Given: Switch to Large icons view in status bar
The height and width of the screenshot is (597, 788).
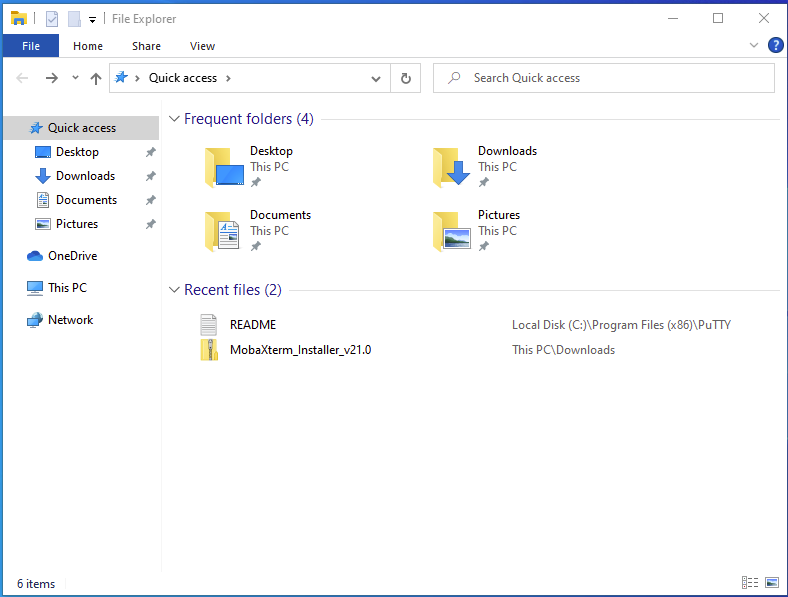Looking at the screenshot, I should click(x=772, y=582).
